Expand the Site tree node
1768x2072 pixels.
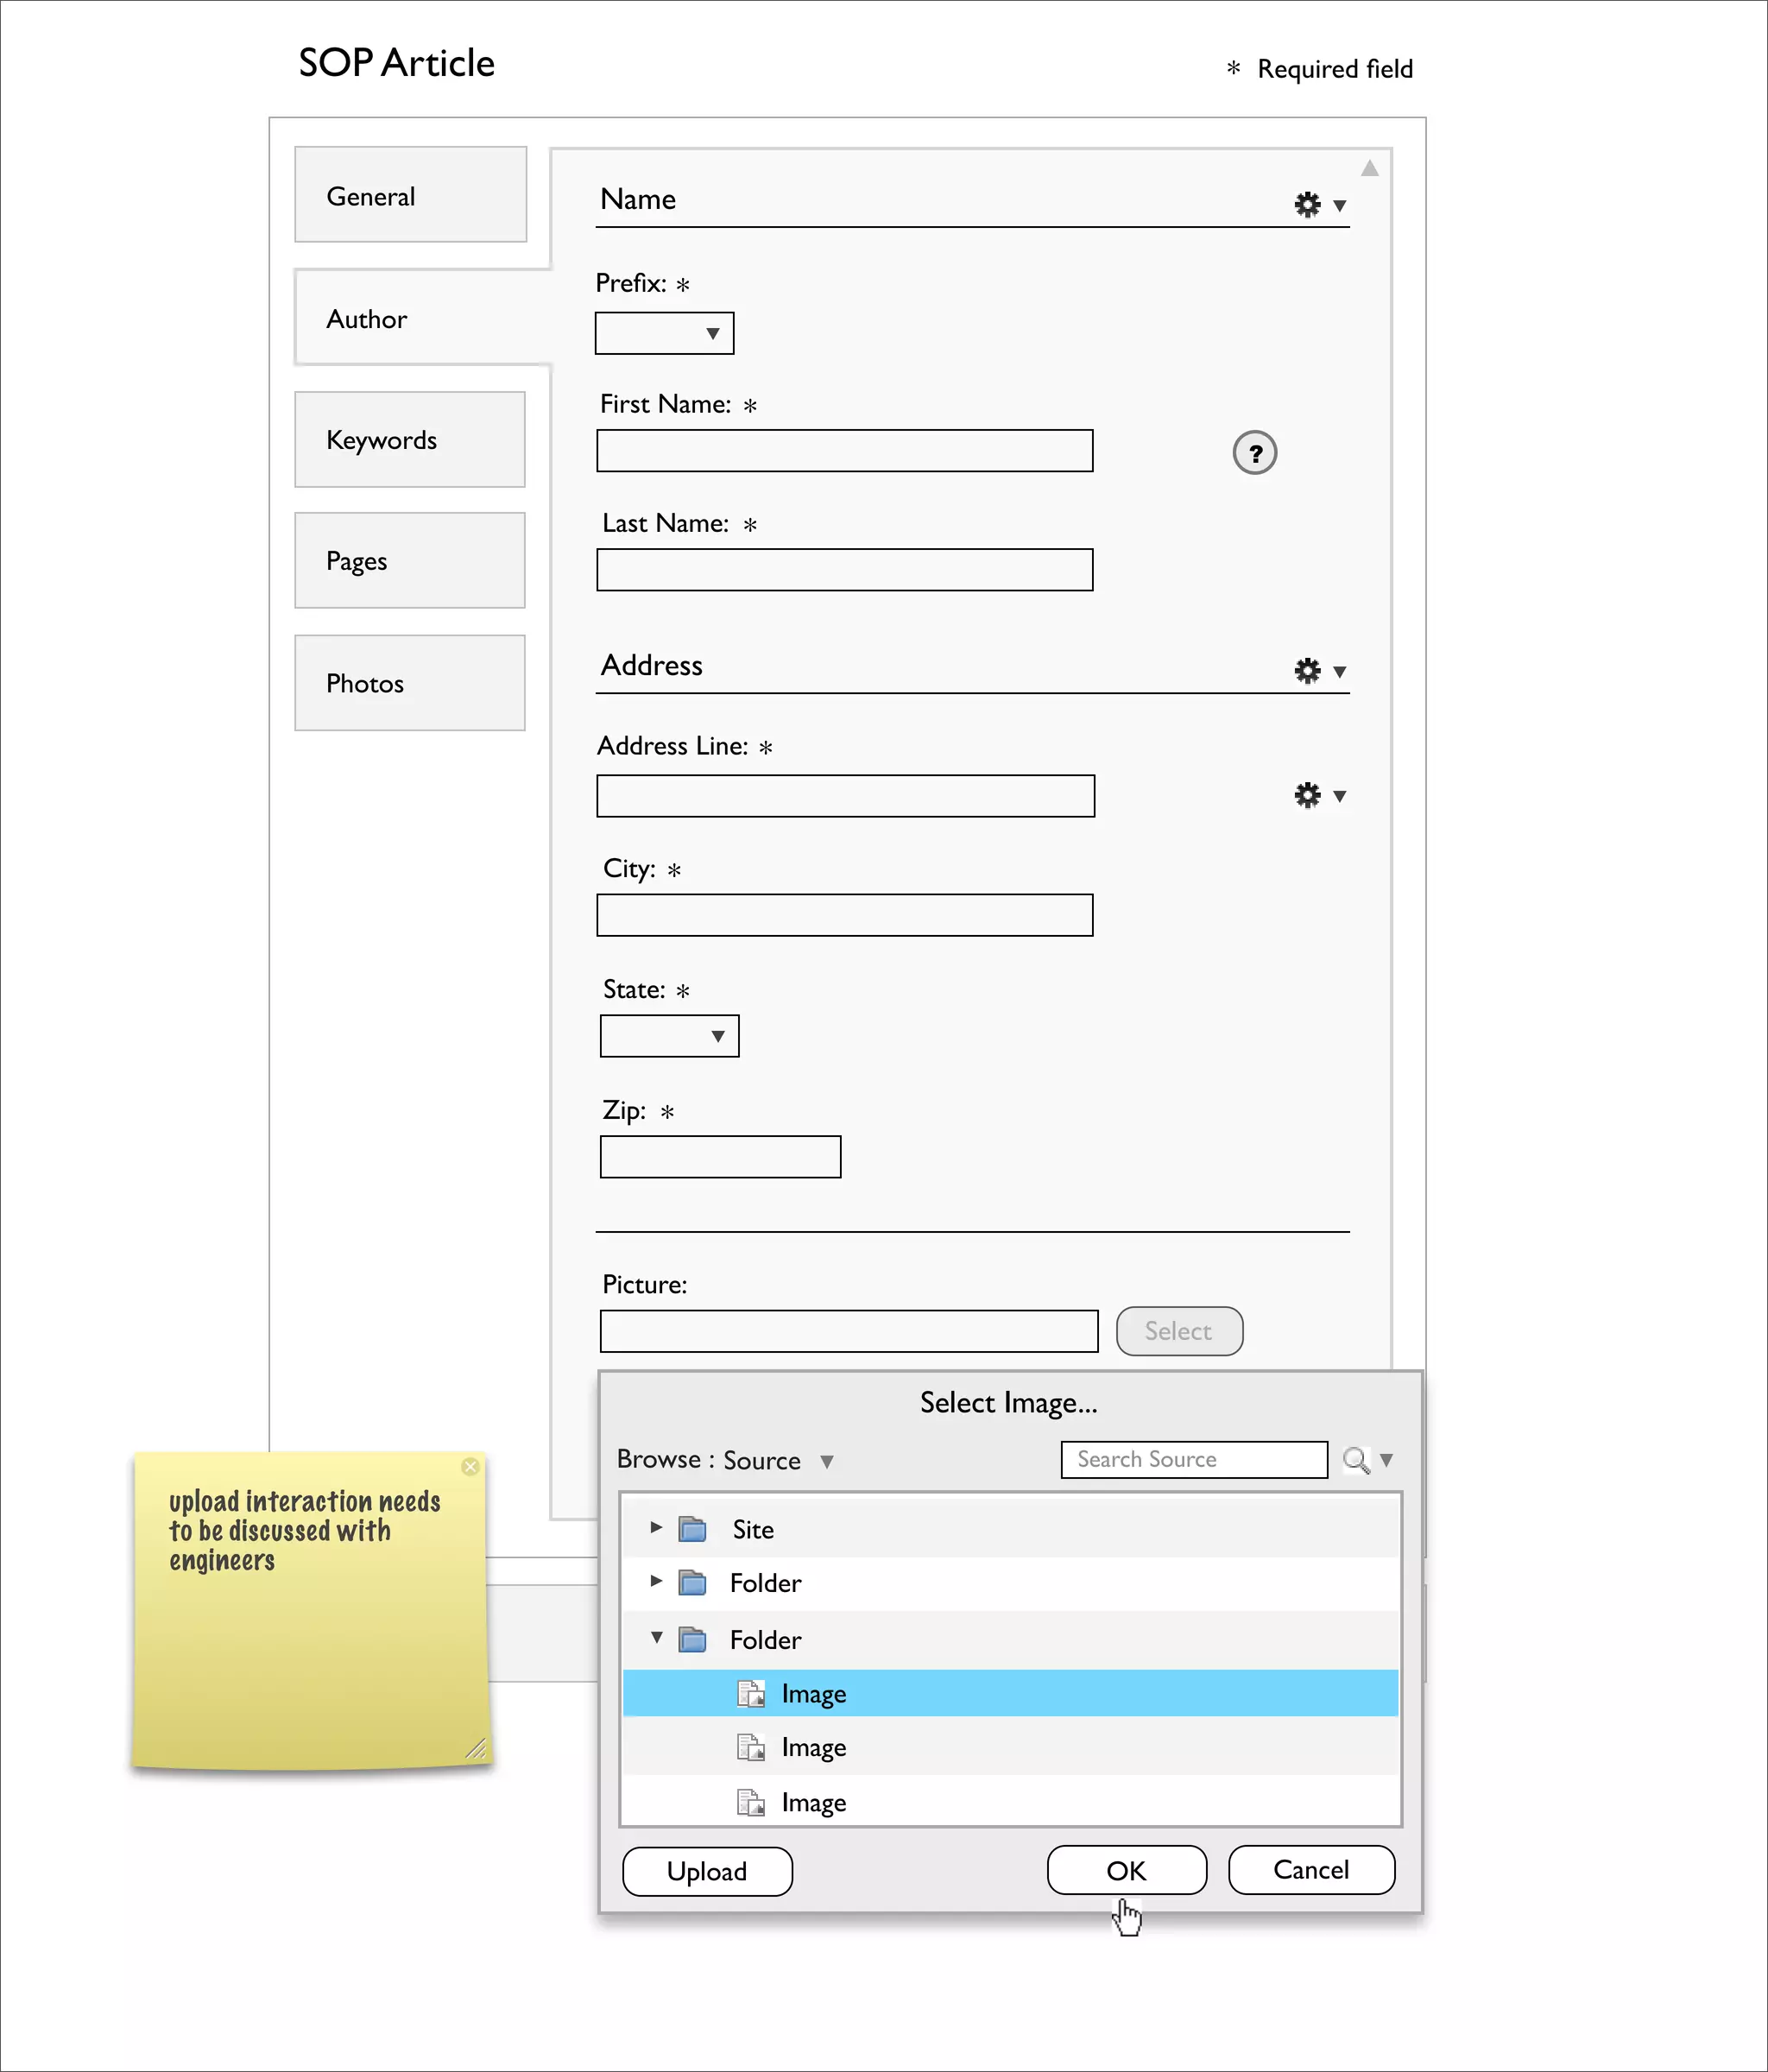(656, 1527)
